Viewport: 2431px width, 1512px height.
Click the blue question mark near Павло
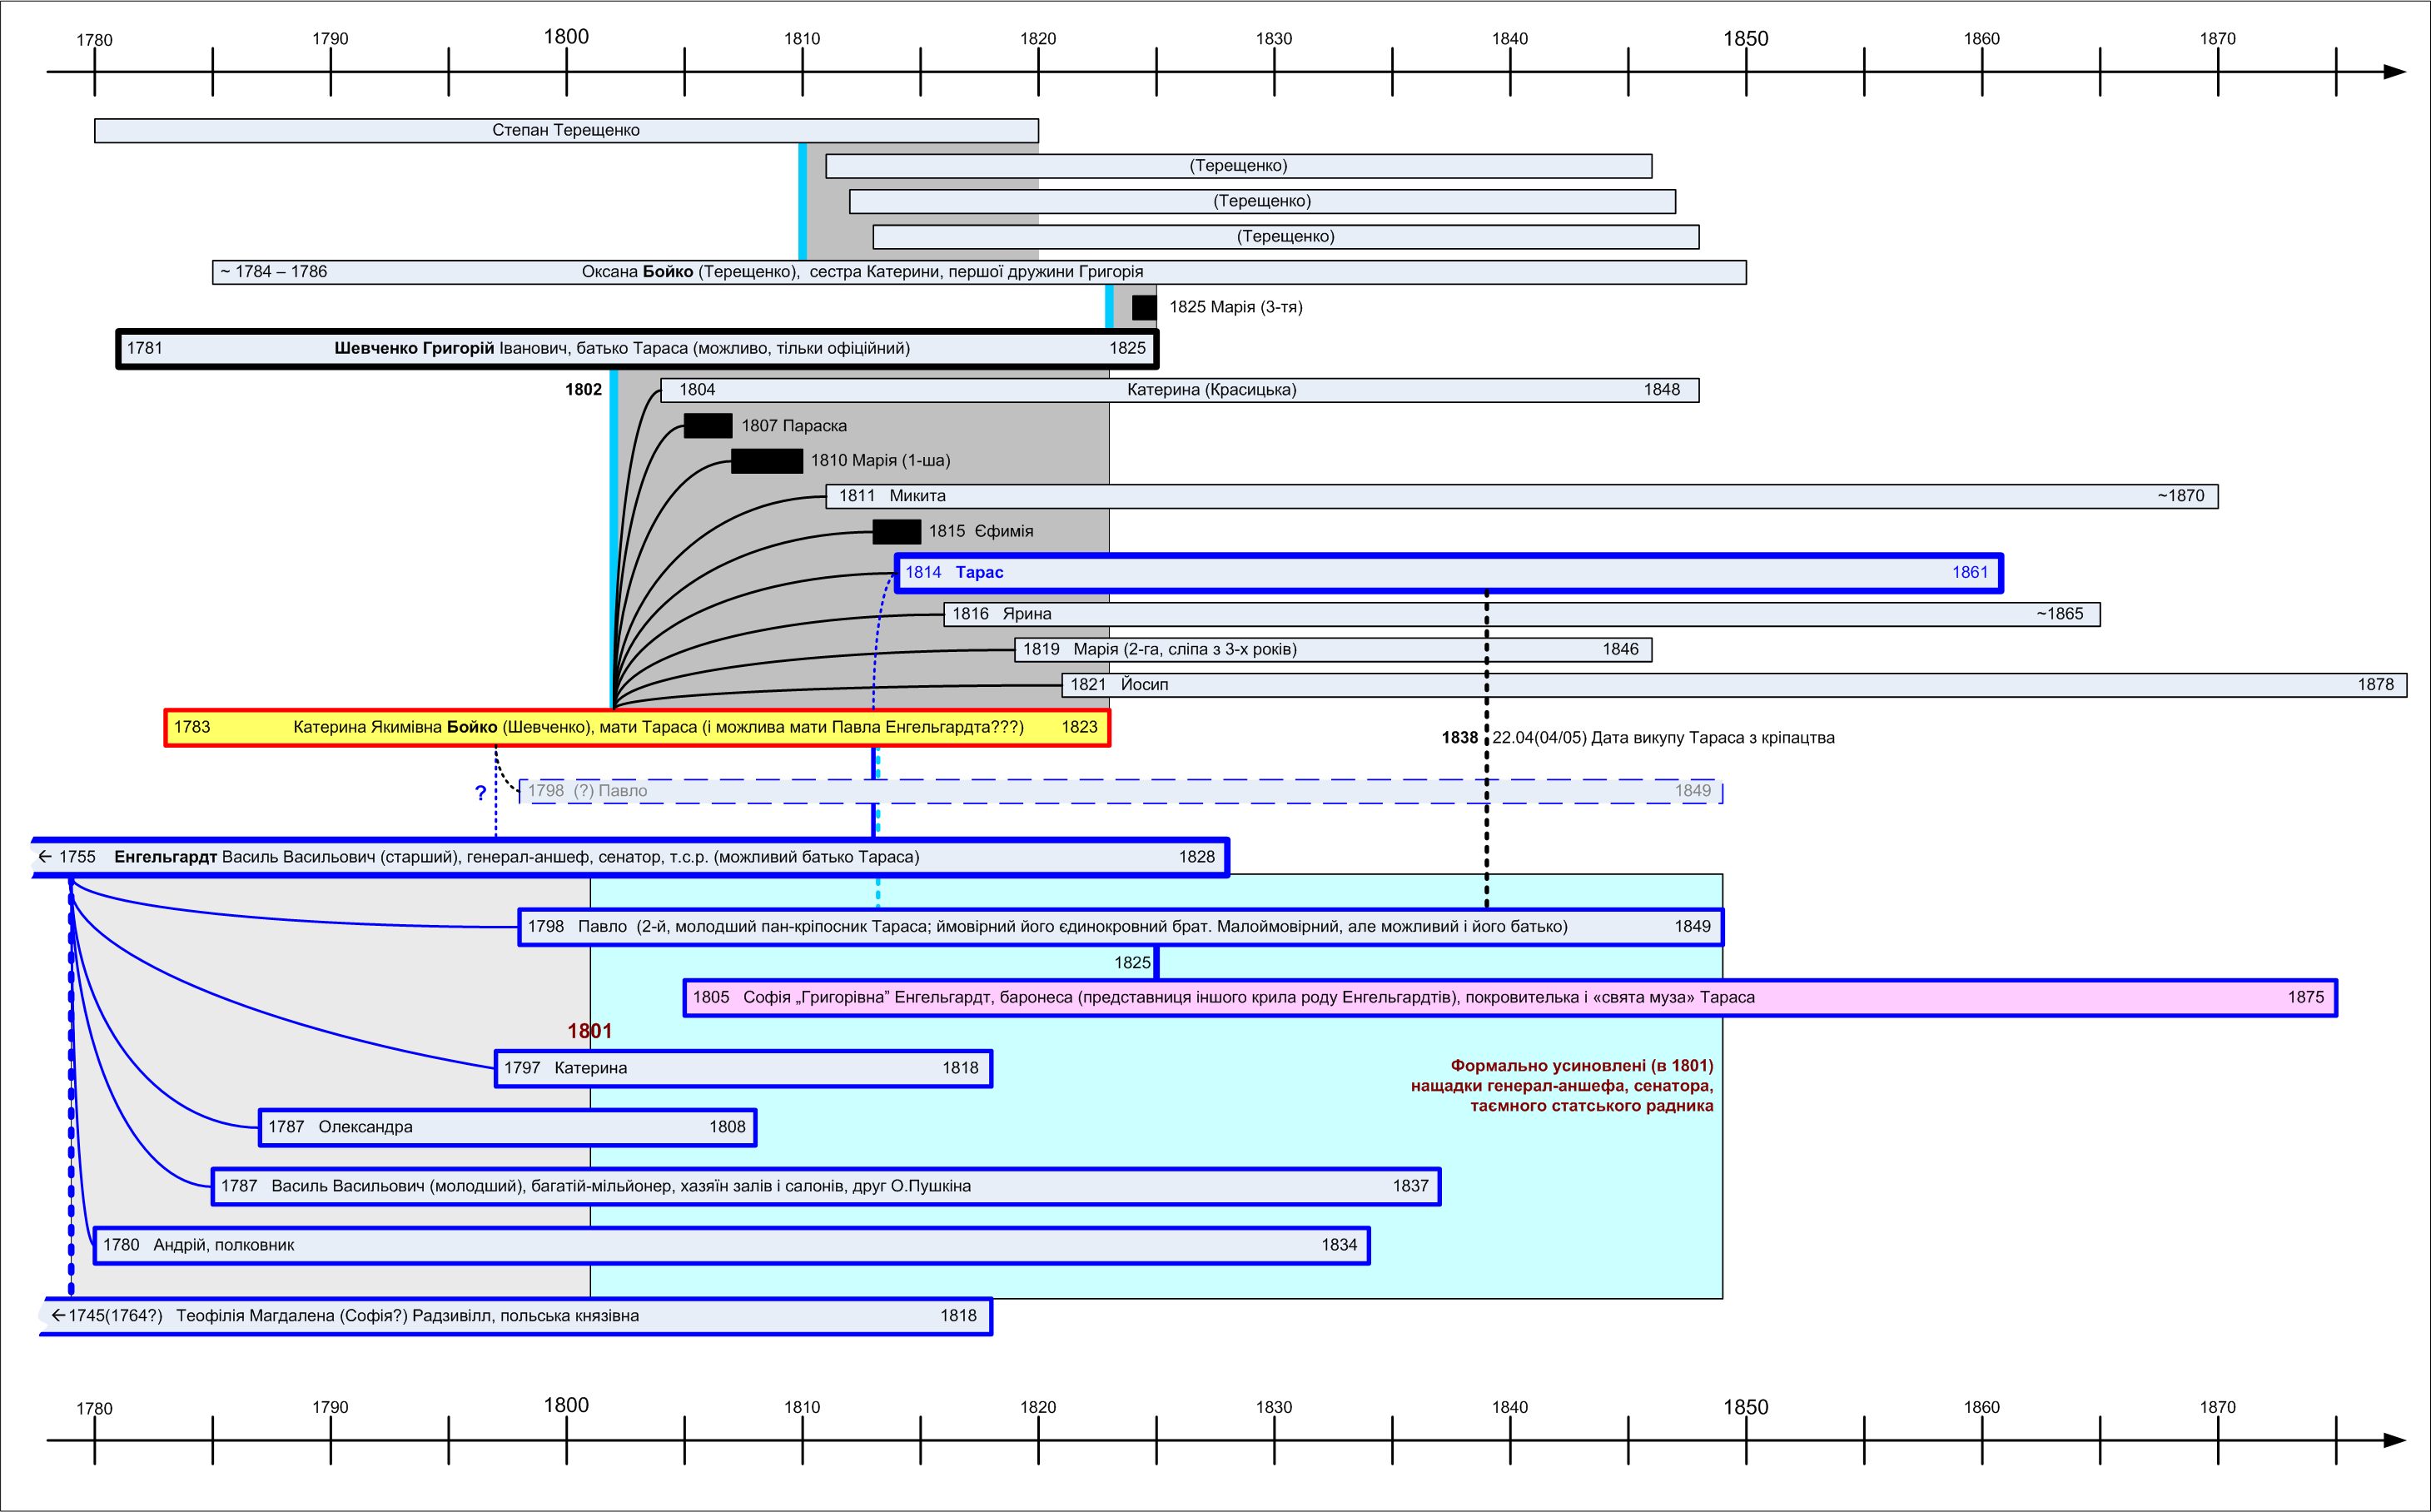tap(481, 793)
